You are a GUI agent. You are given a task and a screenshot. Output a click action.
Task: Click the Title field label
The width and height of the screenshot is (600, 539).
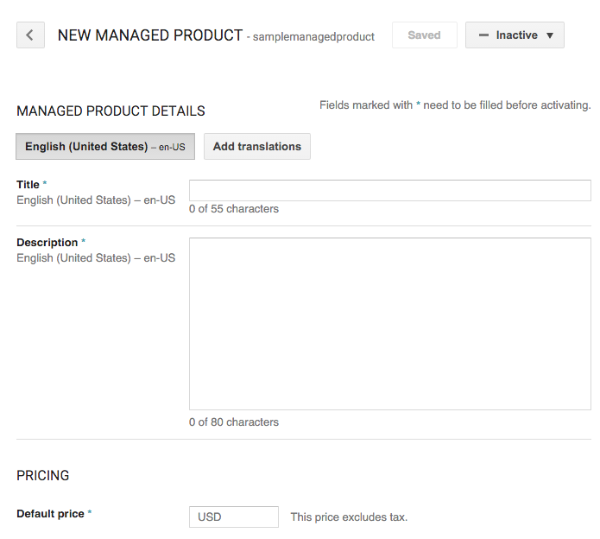point(29,185)
